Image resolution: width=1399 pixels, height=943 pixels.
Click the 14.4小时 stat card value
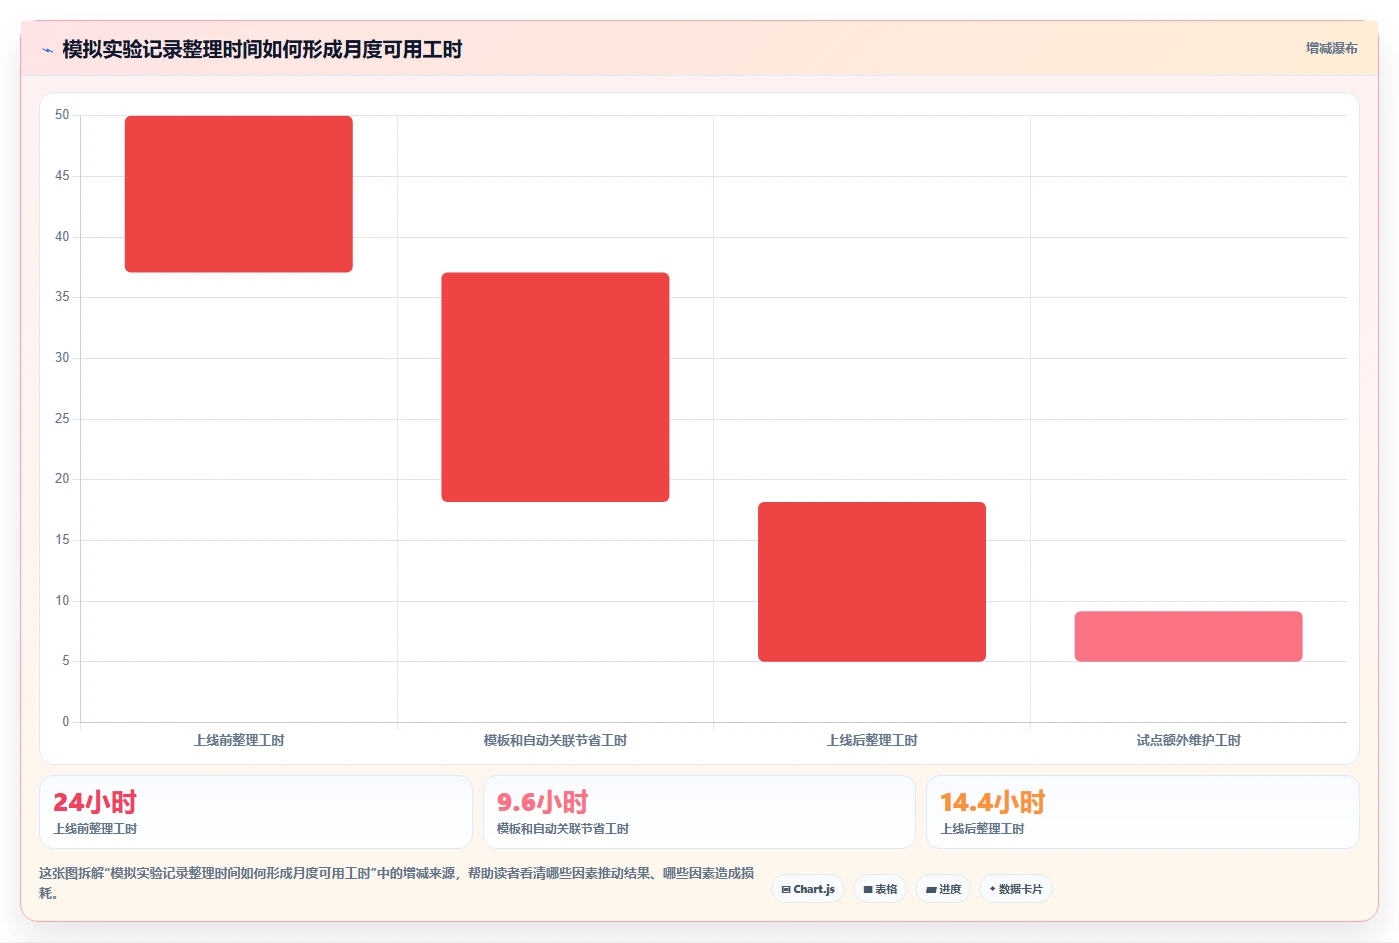[992, 802]
